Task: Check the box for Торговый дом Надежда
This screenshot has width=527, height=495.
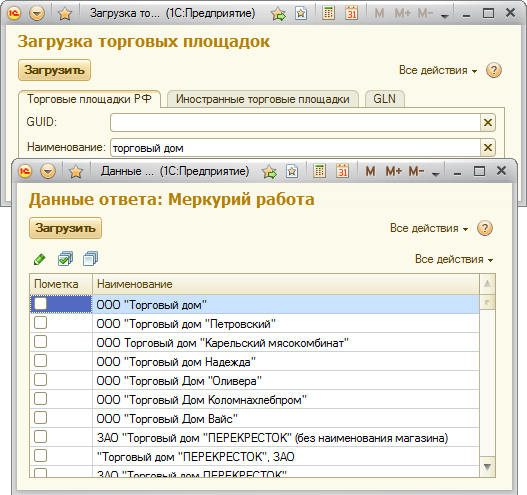Action: (41, 361)
